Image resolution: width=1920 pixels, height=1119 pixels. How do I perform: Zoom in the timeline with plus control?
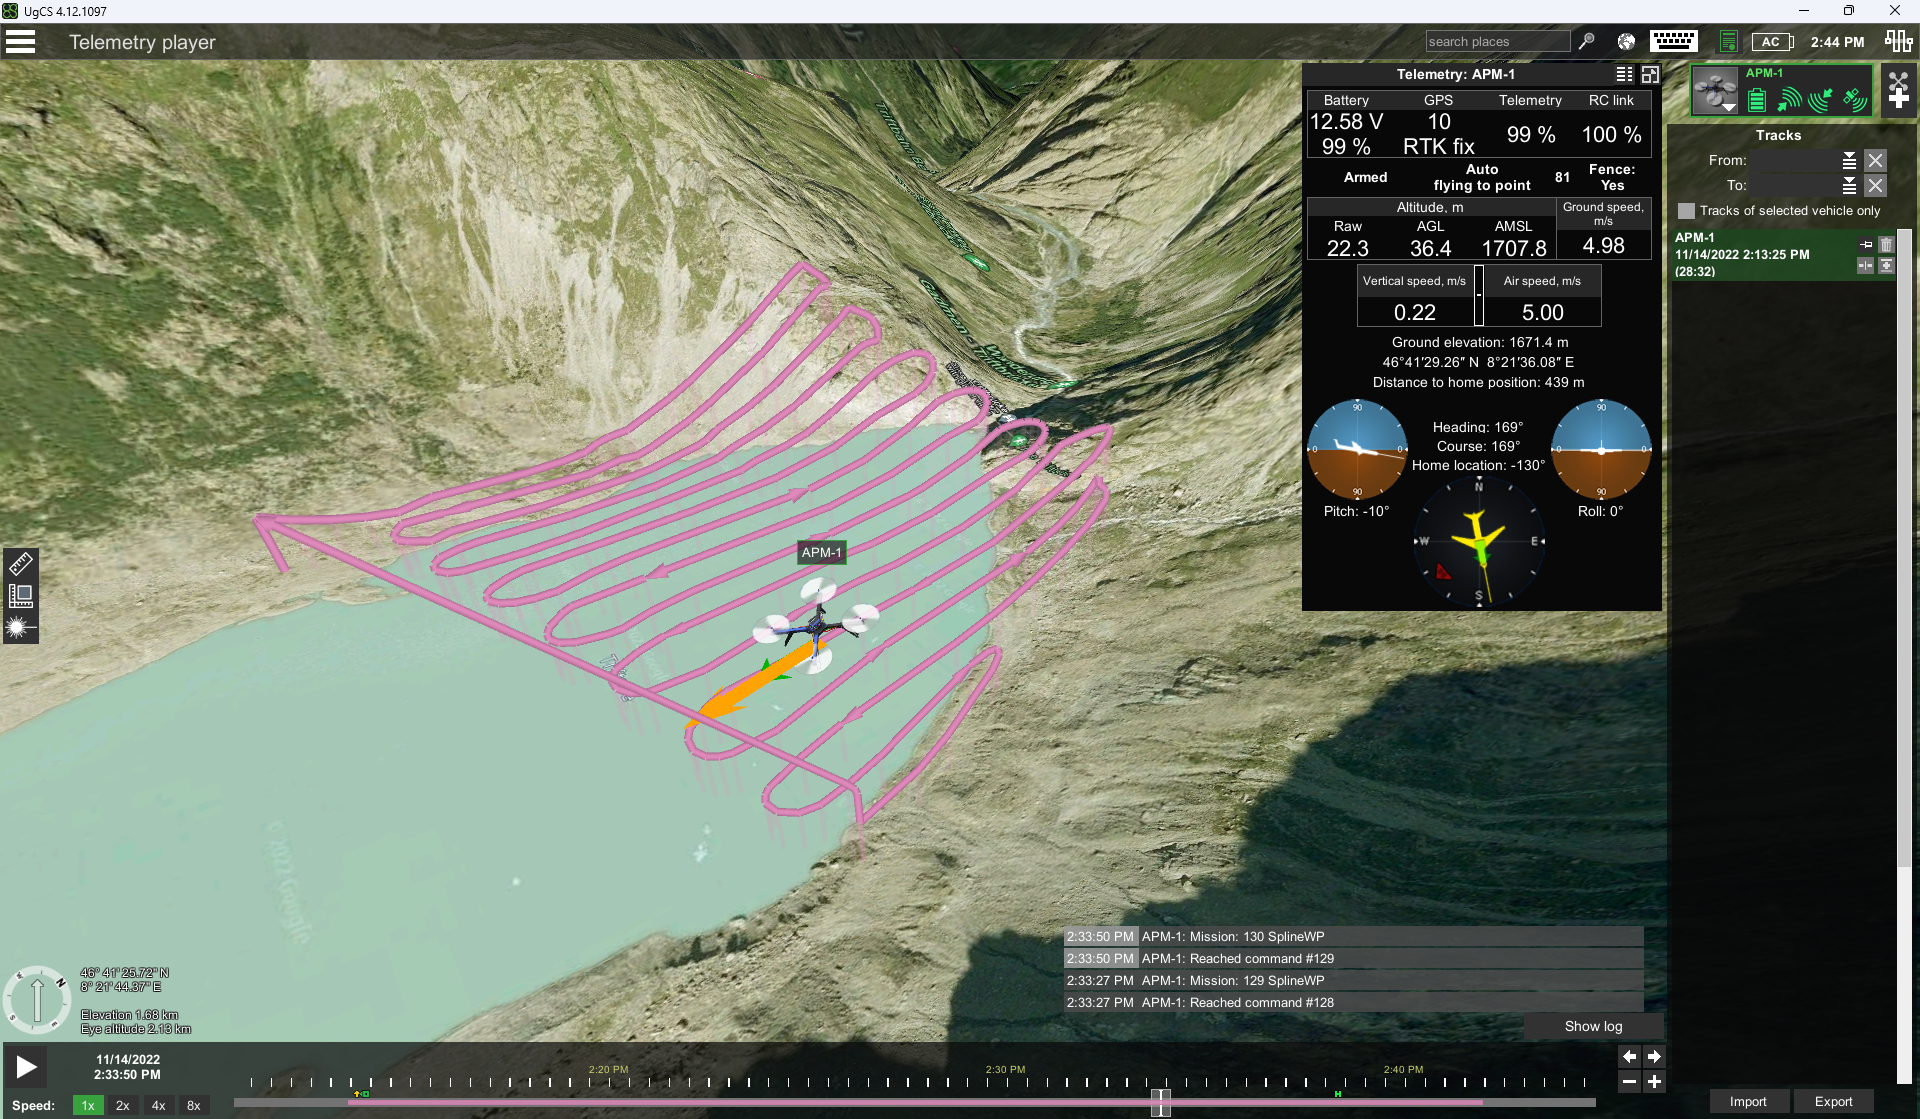pos(1655,1081)
